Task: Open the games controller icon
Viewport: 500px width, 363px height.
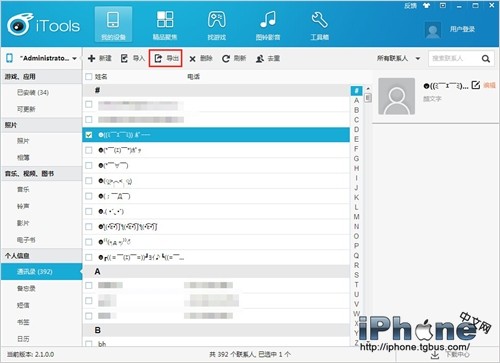Action: click(216, 19)
